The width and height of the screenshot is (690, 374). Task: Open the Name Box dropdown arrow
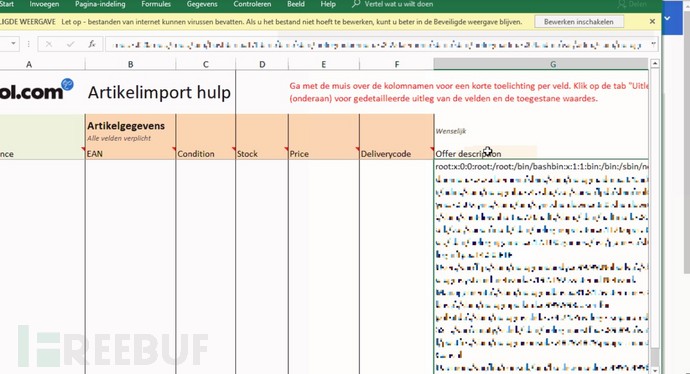[14, 44]
